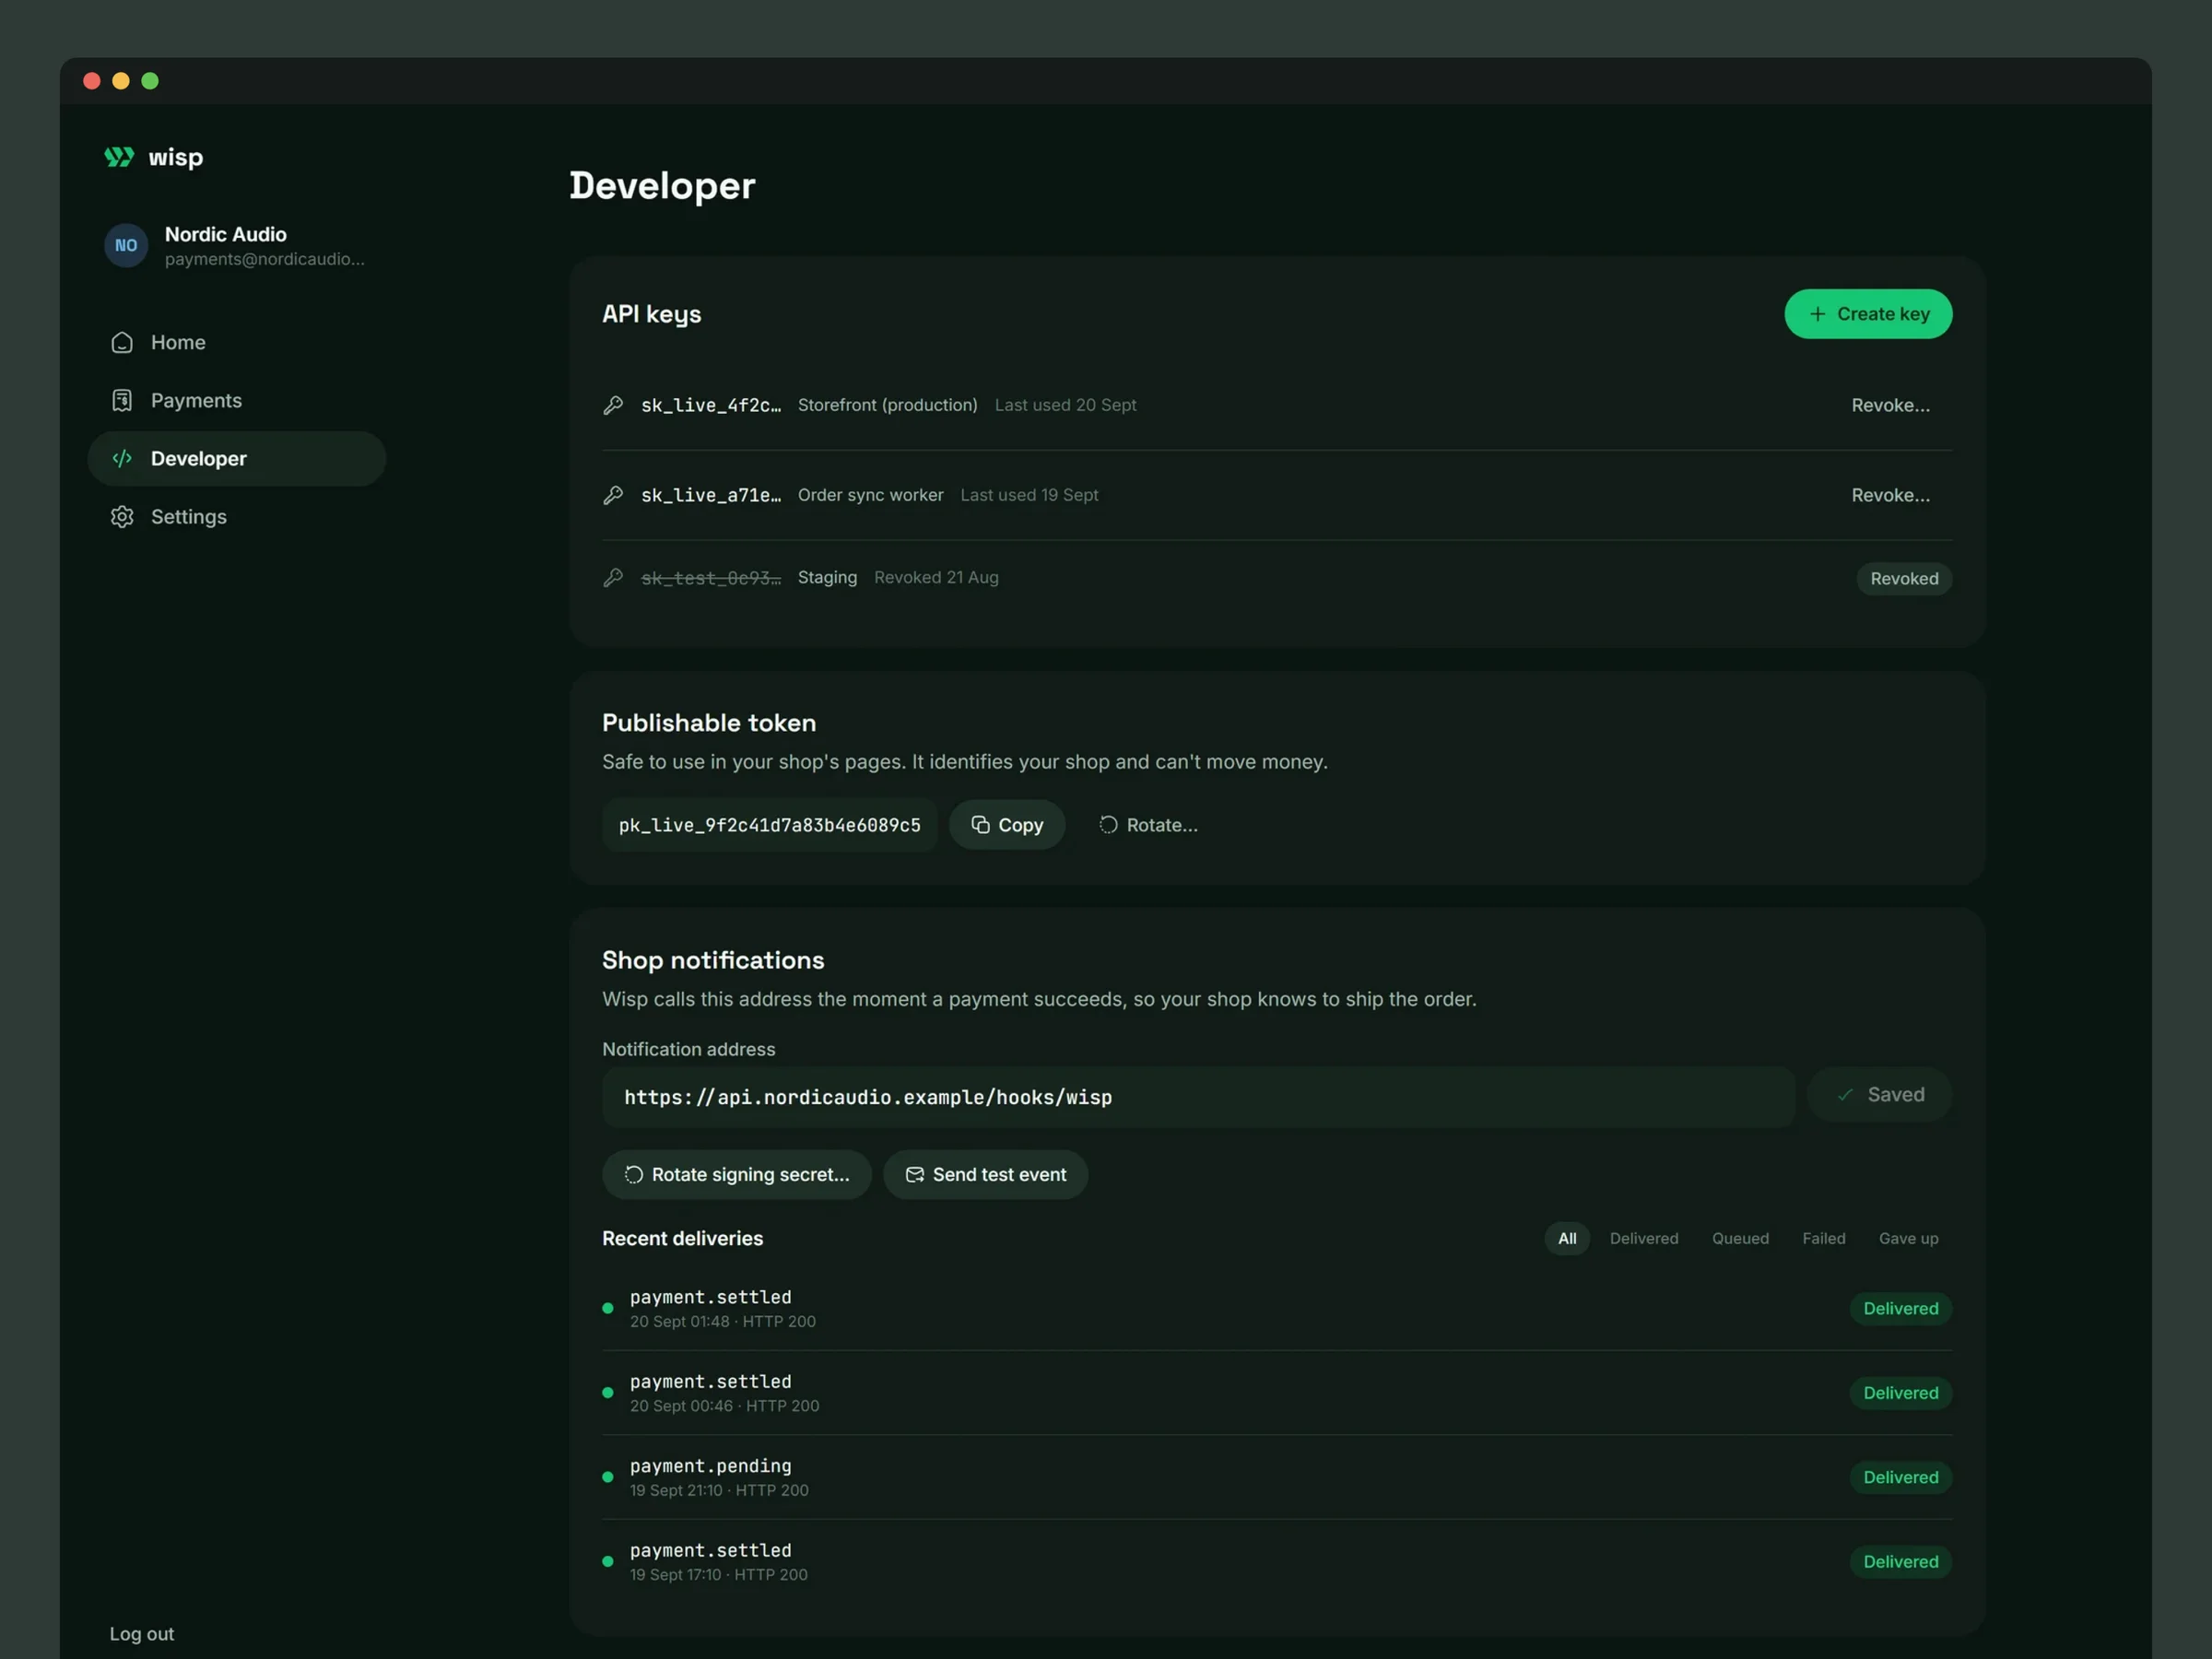The height and width of the screenshot is (1659, 2212).
Task: Click the envelope icon for test event
Action: coord(914,1175)
